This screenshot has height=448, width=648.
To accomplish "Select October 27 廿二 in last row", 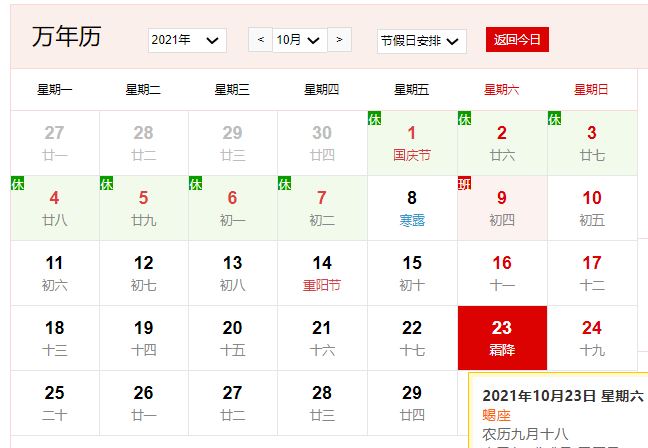I will [233, 403].
